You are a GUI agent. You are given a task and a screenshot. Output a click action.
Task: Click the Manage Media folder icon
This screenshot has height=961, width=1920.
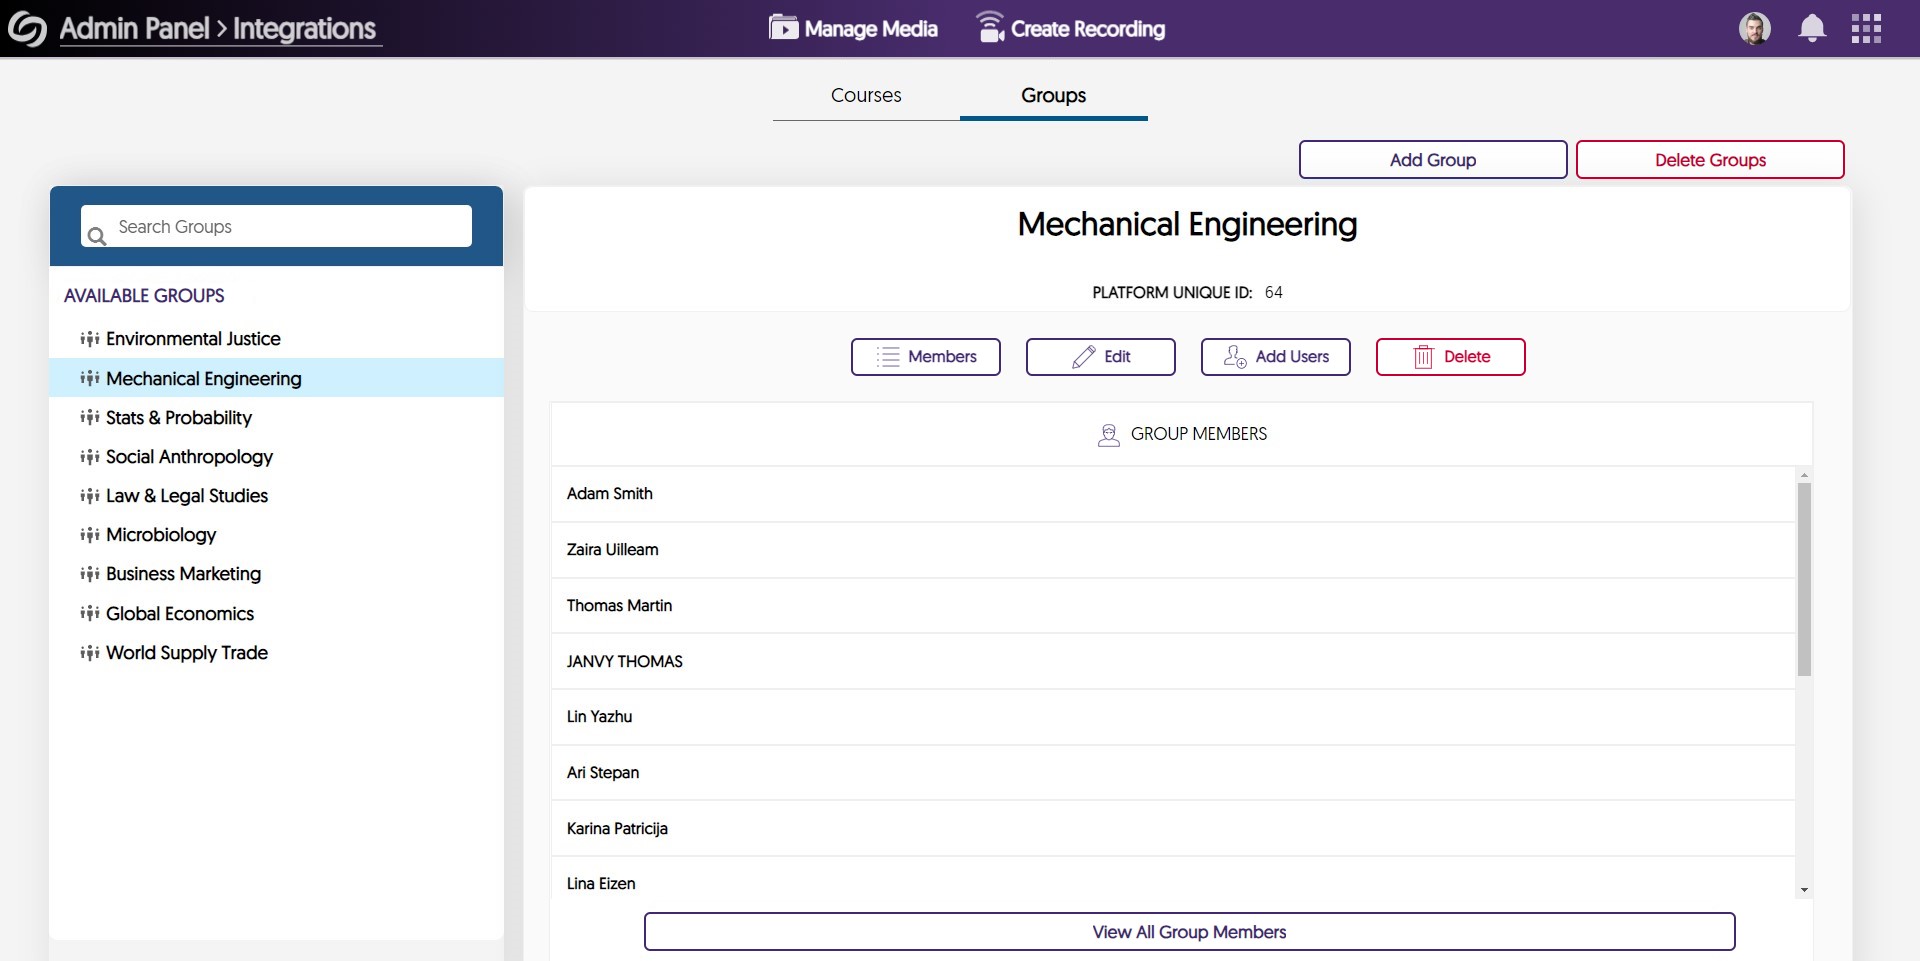[x=783, y=28]
